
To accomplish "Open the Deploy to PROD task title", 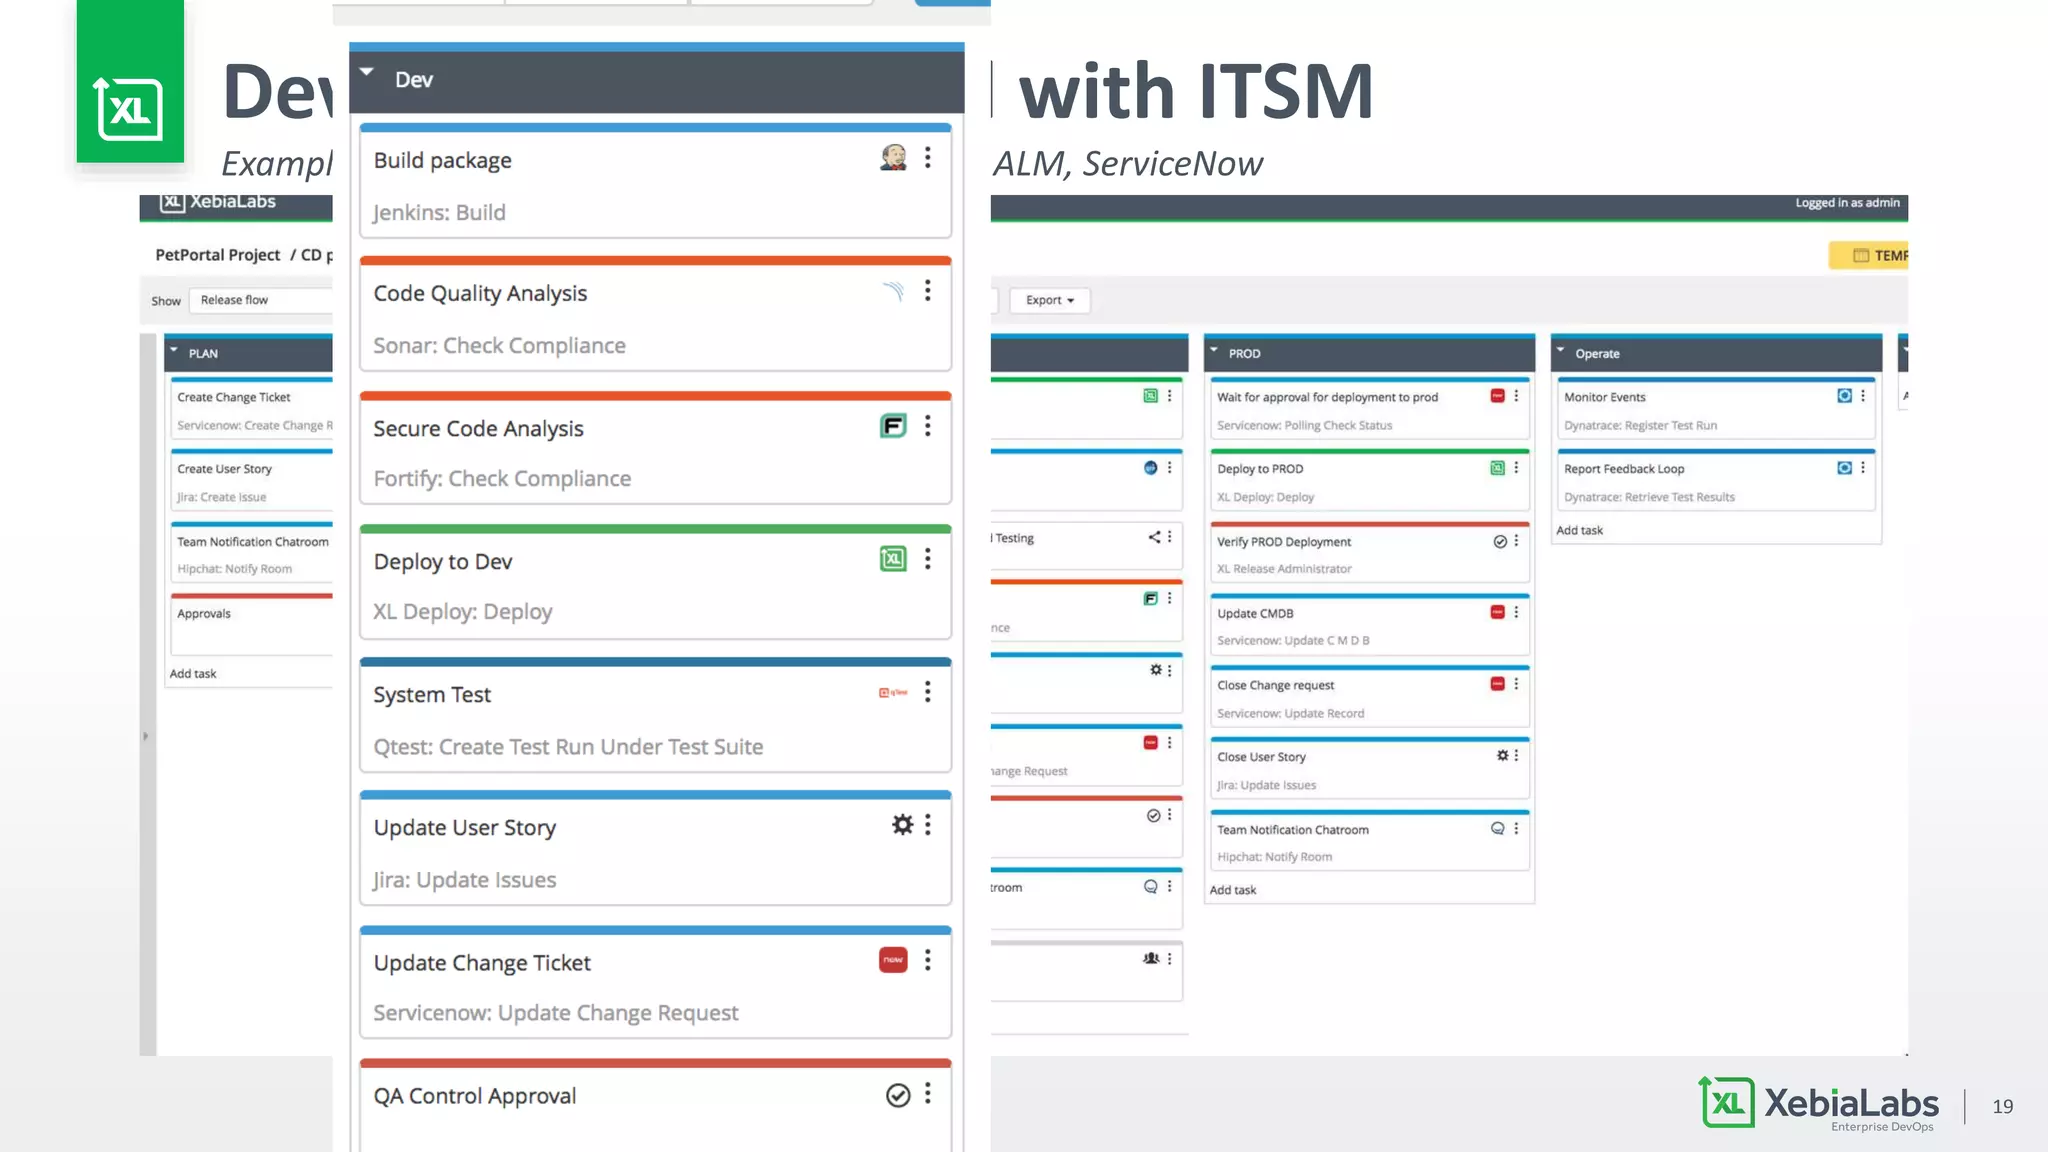I will (x=1260, y=469).
